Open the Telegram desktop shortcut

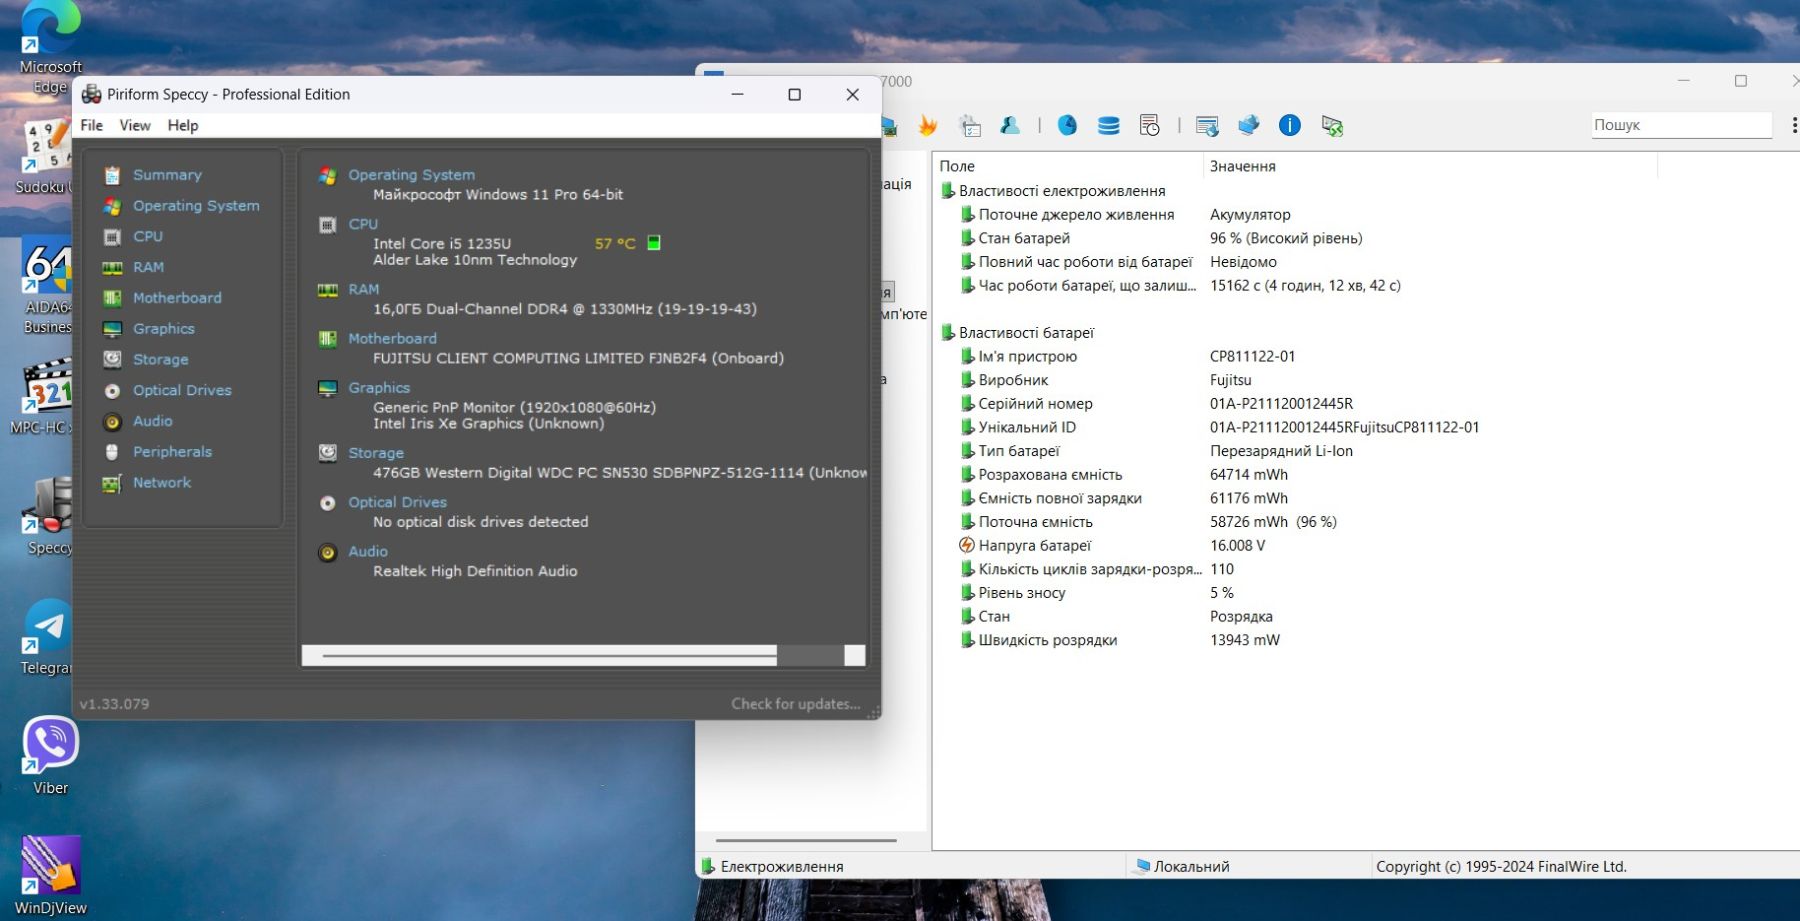46,636
